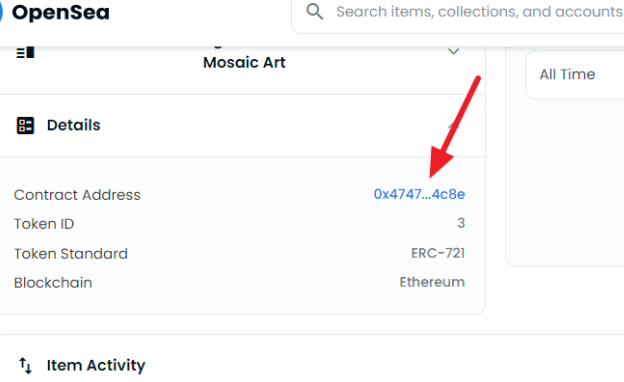Open contract address 0x4747...4c8e link
This screenshot has width=624, height=382.
pos(419,194)
